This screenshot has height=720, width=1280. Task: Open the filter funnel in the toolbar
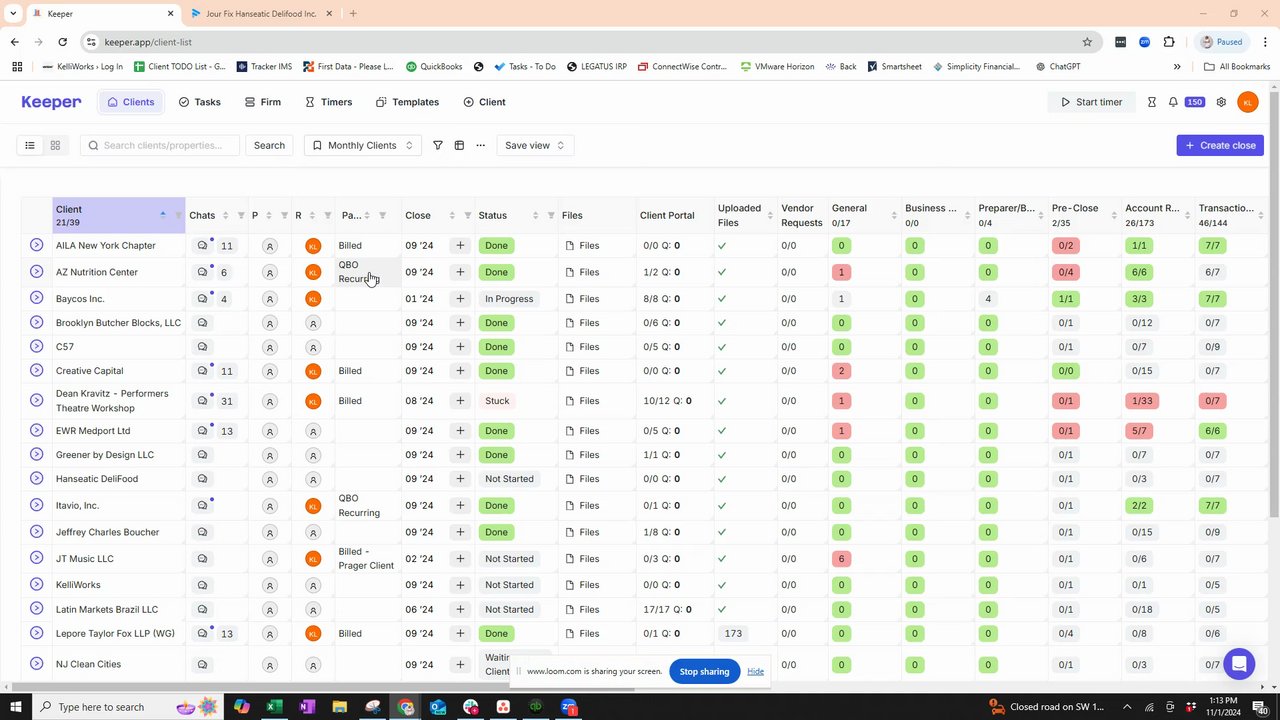coord(438,145)
